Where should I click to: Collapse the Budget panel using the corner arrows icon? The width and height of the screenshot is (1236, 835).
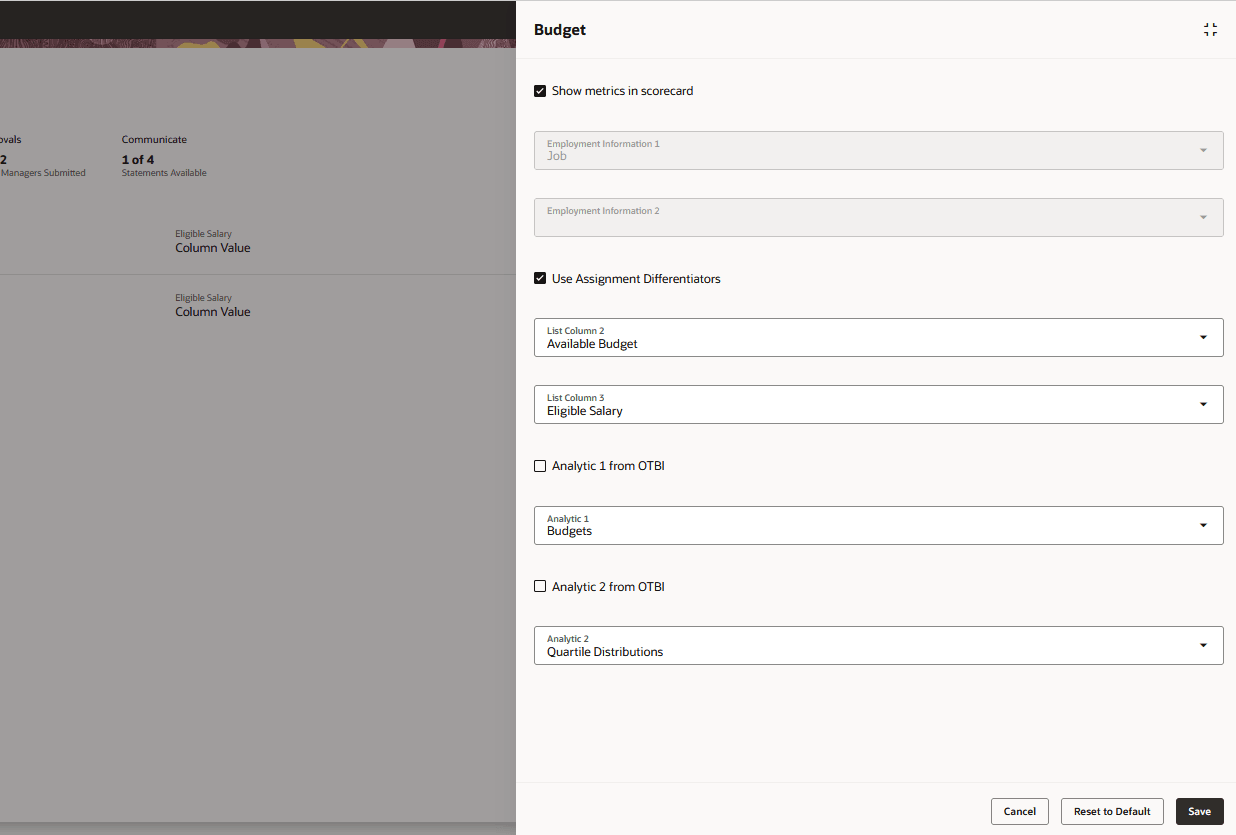pos(1210,29)
